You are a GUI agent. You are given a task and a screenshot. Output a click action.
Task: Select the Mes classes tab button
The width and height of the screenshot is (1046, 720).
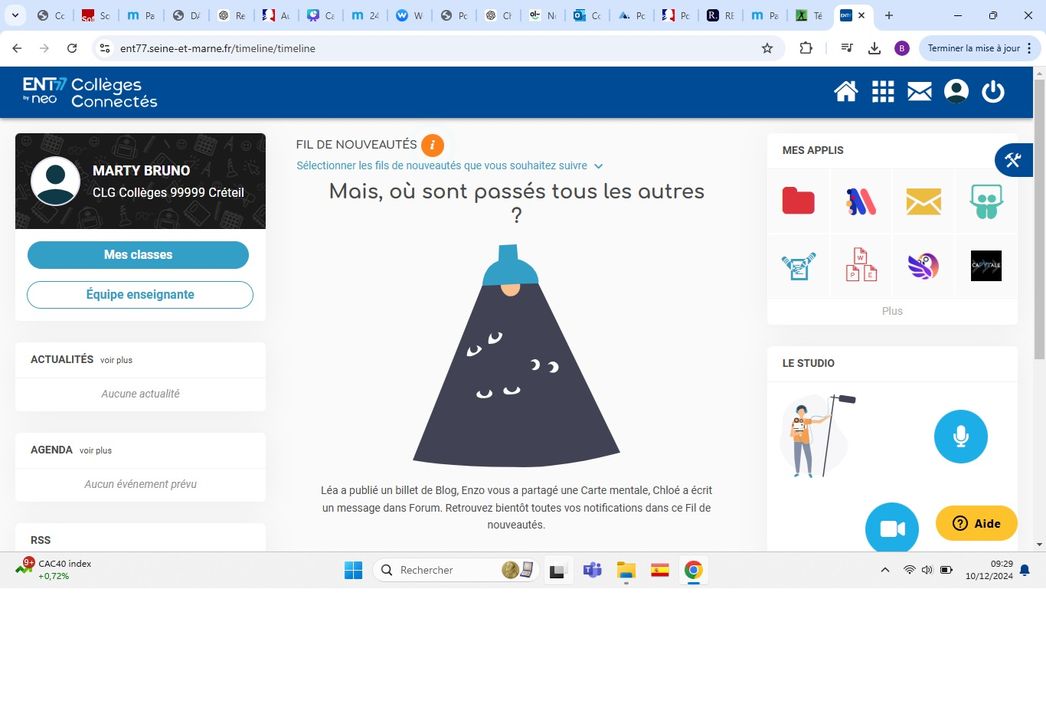[138, 255]
